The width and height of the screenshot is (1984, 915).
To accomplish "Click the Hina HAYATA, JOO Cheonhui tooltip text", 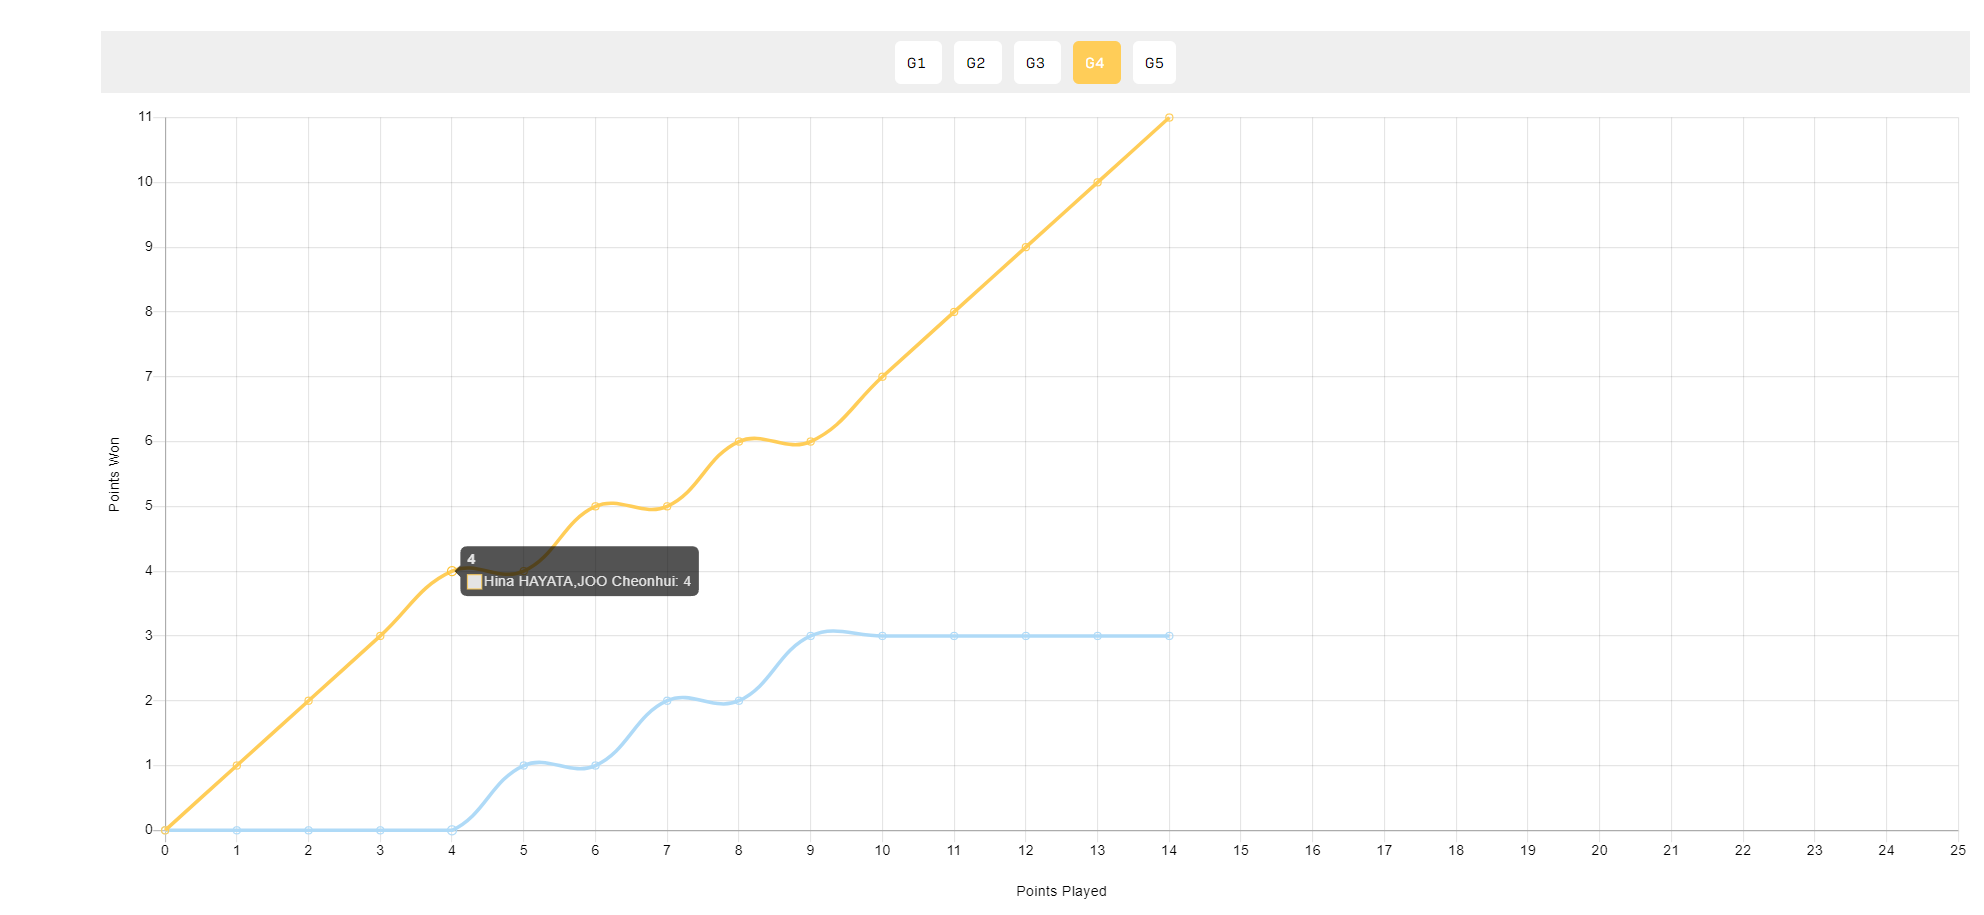I will pyautogui.click(x=587, y=582).
